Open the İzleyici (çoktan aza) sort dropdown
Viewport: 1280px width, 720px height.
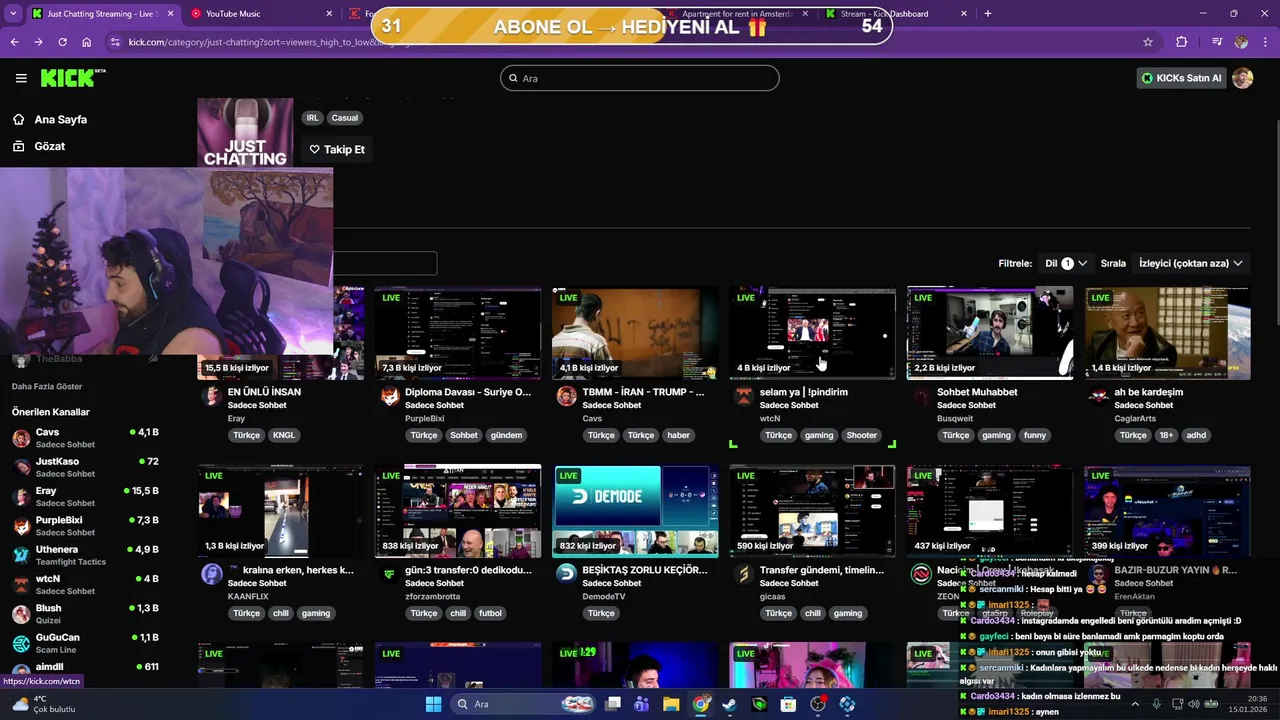click(x=1190, y=263)
